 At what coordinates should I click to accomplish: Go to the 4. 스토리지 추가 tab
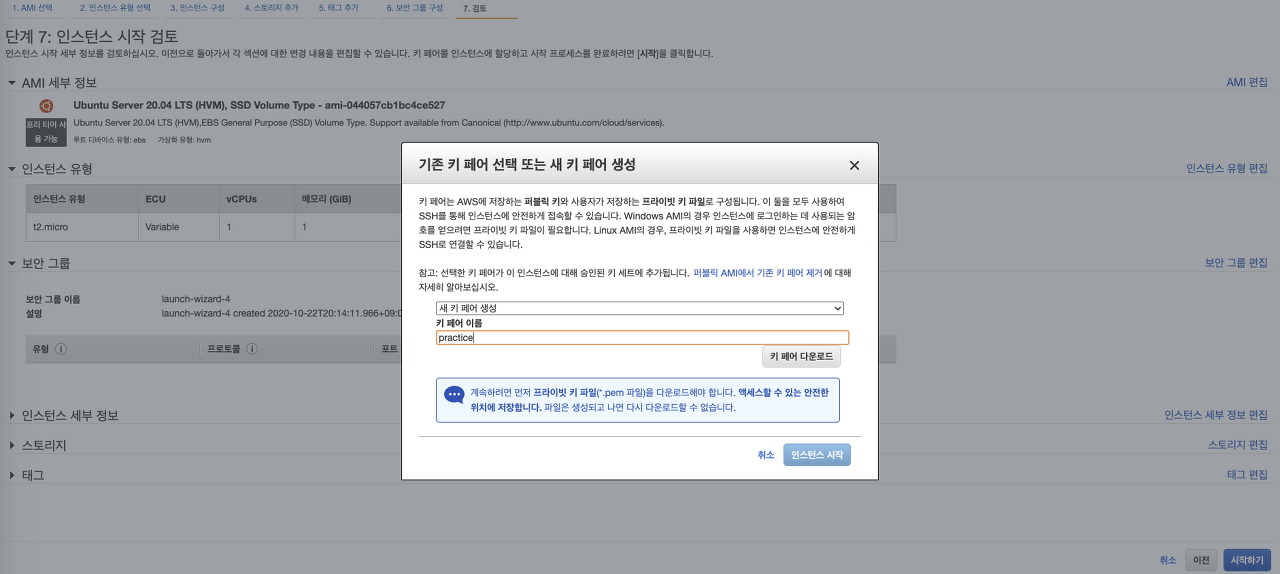pos(272,8)
